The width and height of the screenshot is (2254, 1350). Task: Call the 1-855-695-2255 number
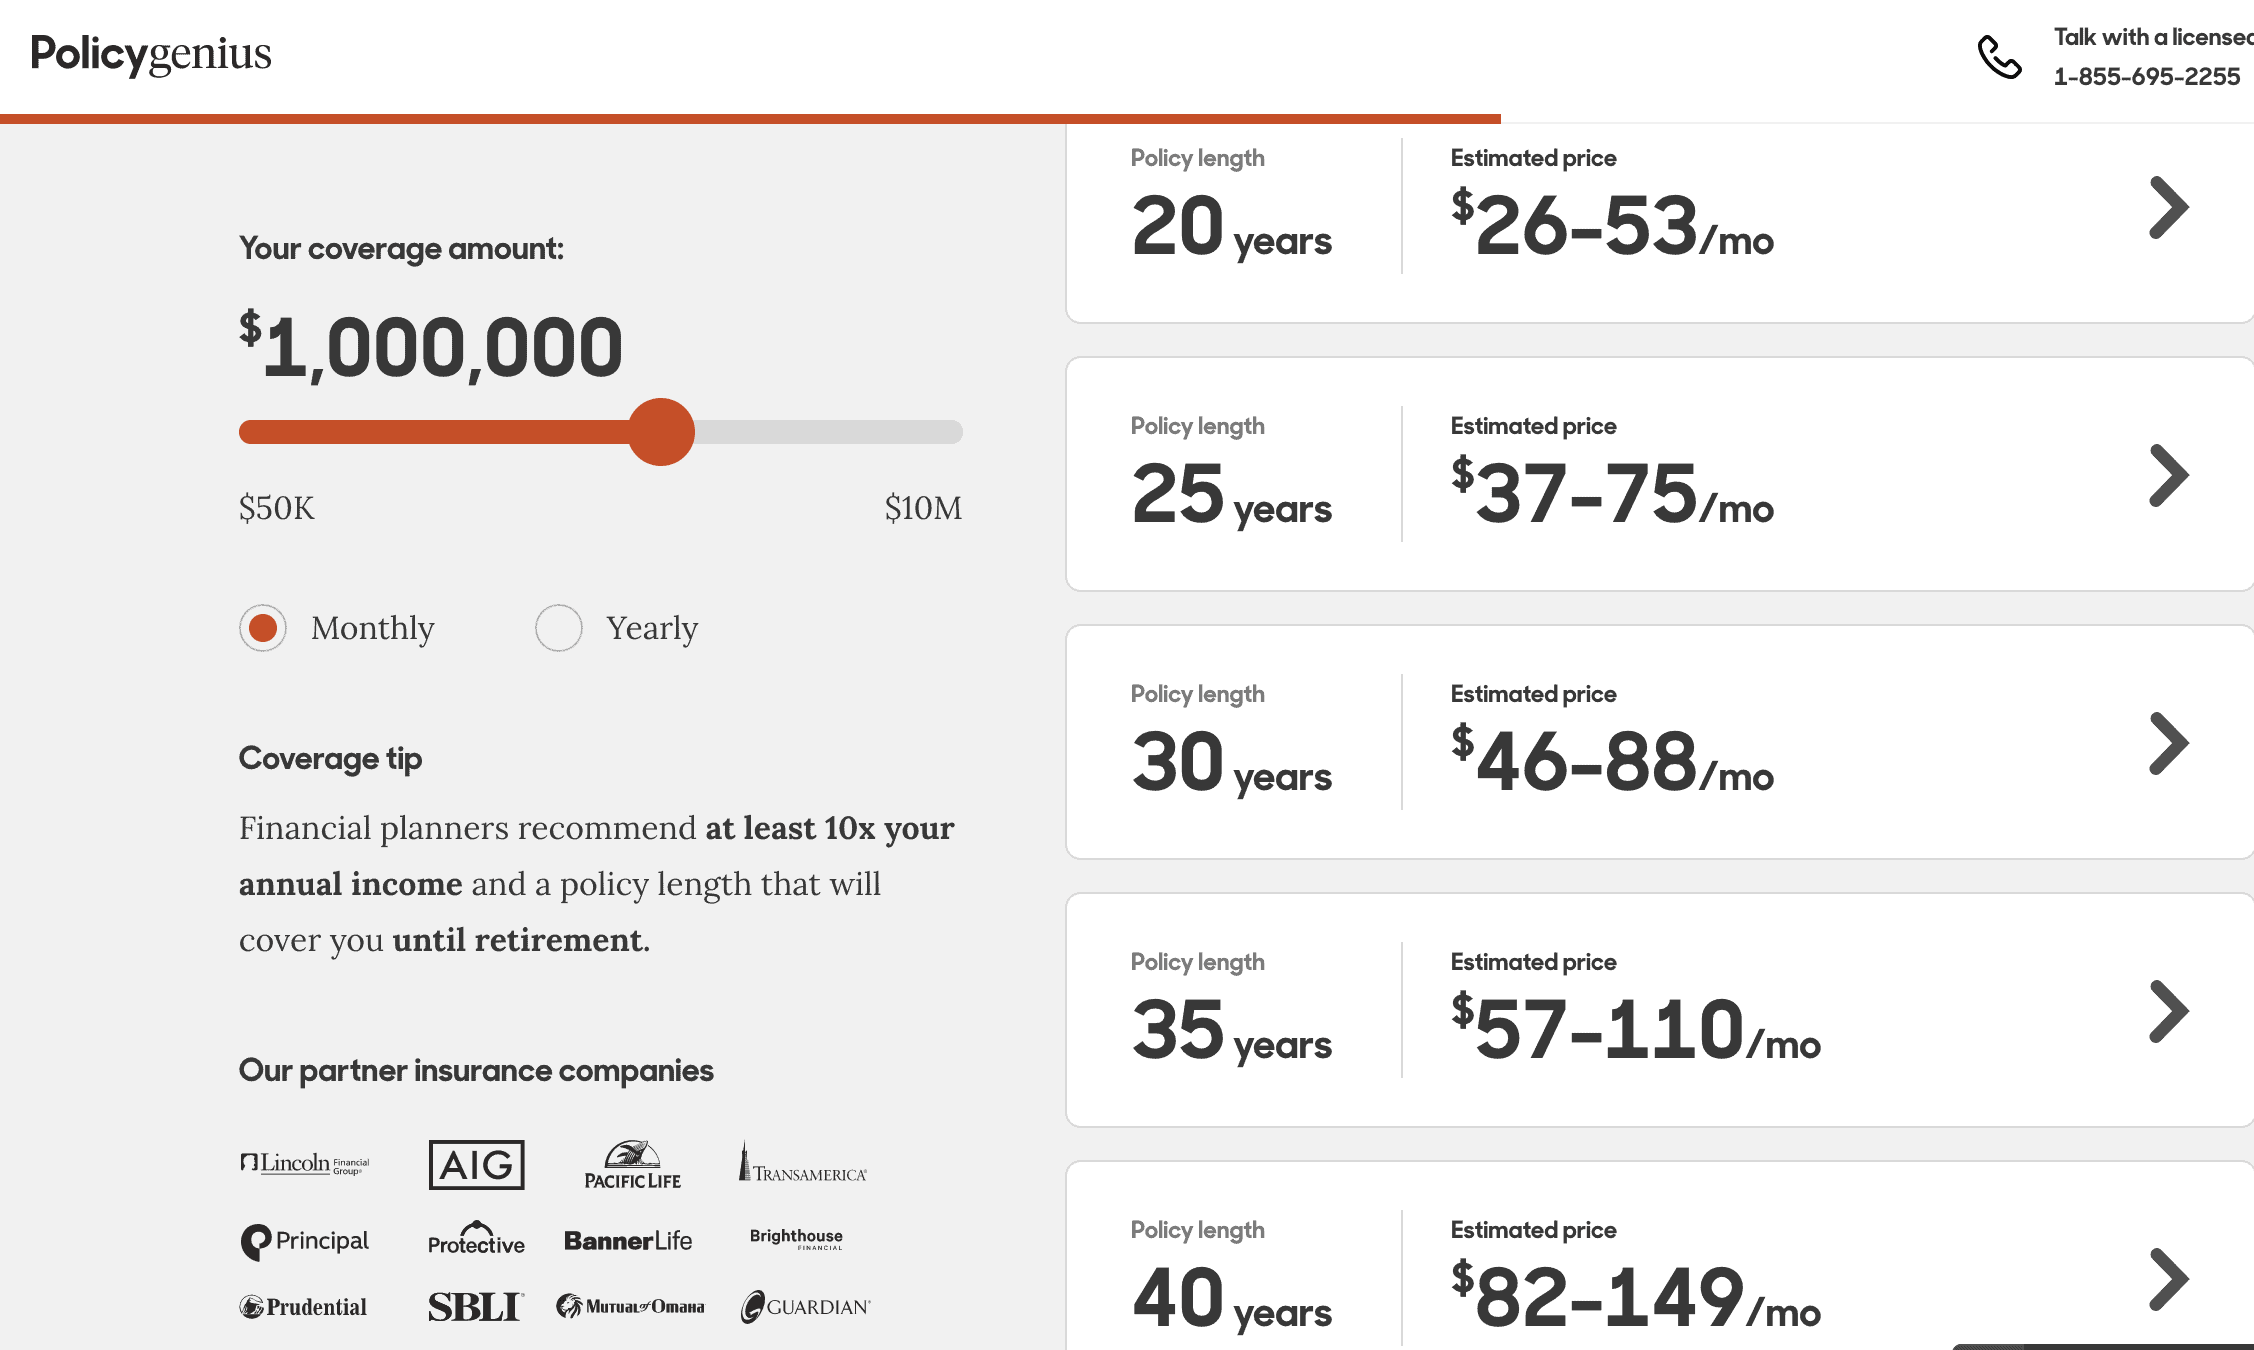2147,76
